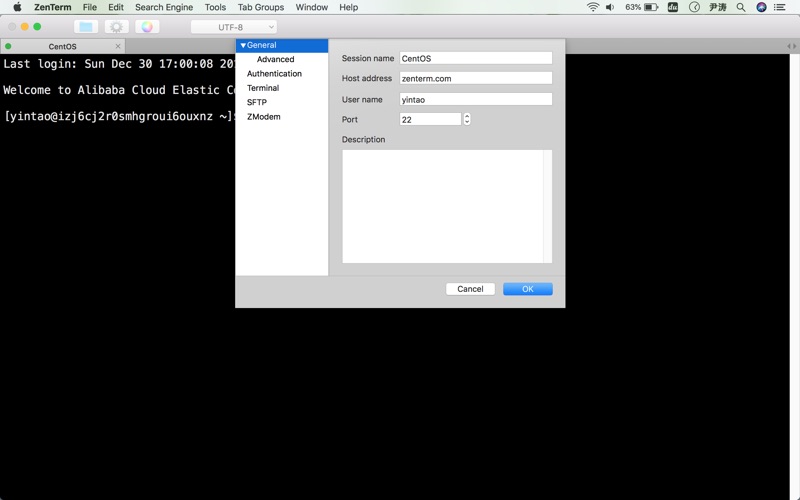Open the Tools menu
This screenshot has width=800, height=500.
(215, 7)
